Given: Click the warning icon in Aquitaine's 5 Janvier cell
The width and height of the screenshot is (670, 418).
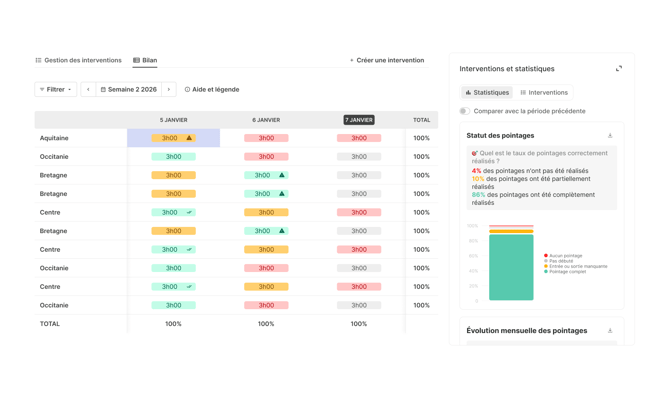Looking at the screenshot, I should click(189, 138).
